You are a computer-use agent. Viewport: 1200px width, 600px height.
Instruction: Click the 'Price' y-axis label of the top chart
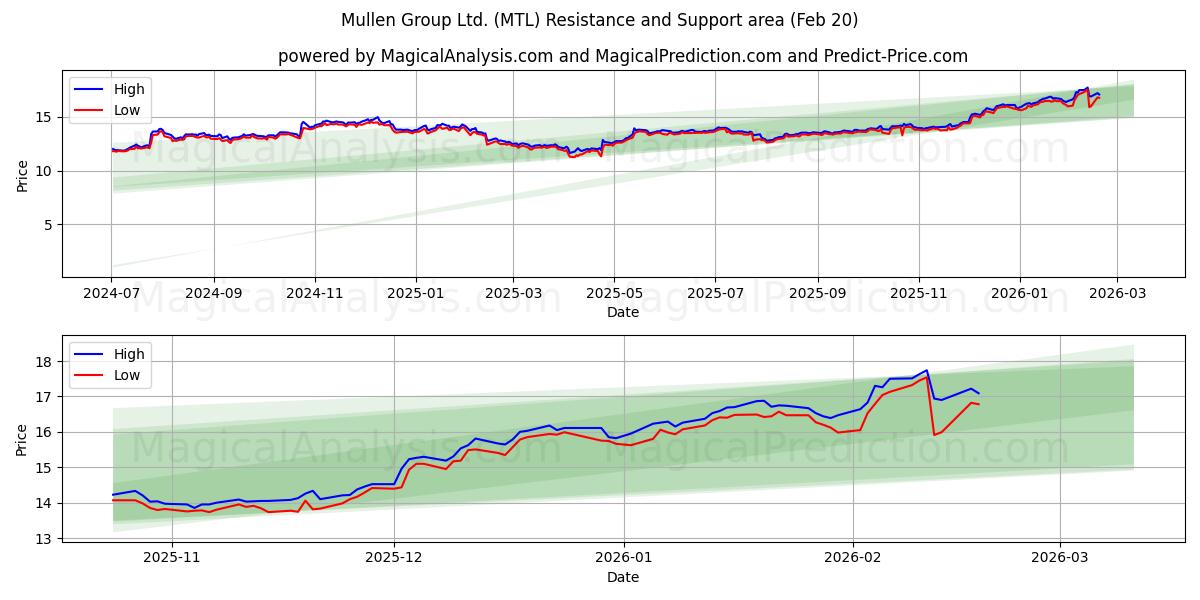(x=22, y=174)
